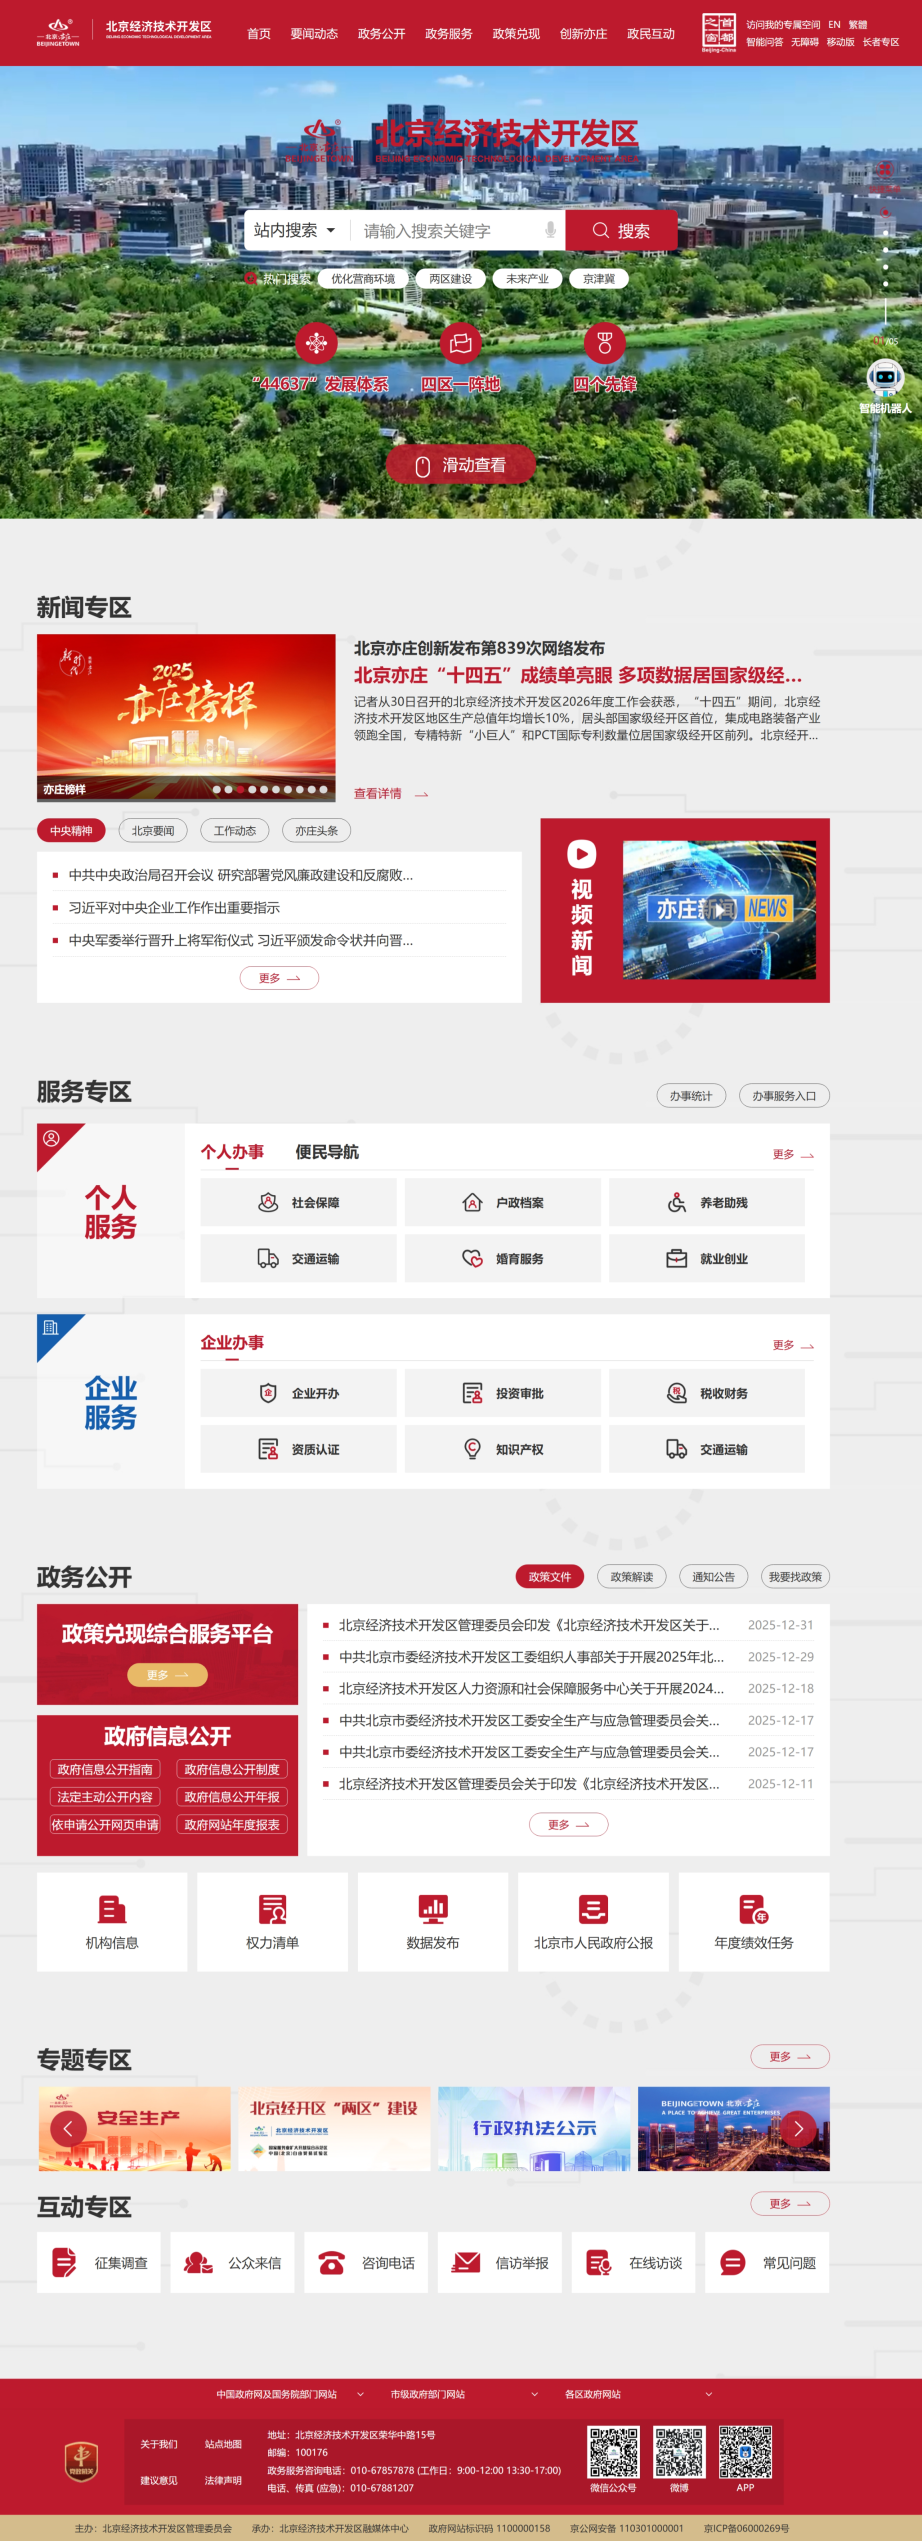The height and width of the screenshot is (2541, 922).
Task: Open 投资审批 enterprise service
Action: coord(502,1393)
